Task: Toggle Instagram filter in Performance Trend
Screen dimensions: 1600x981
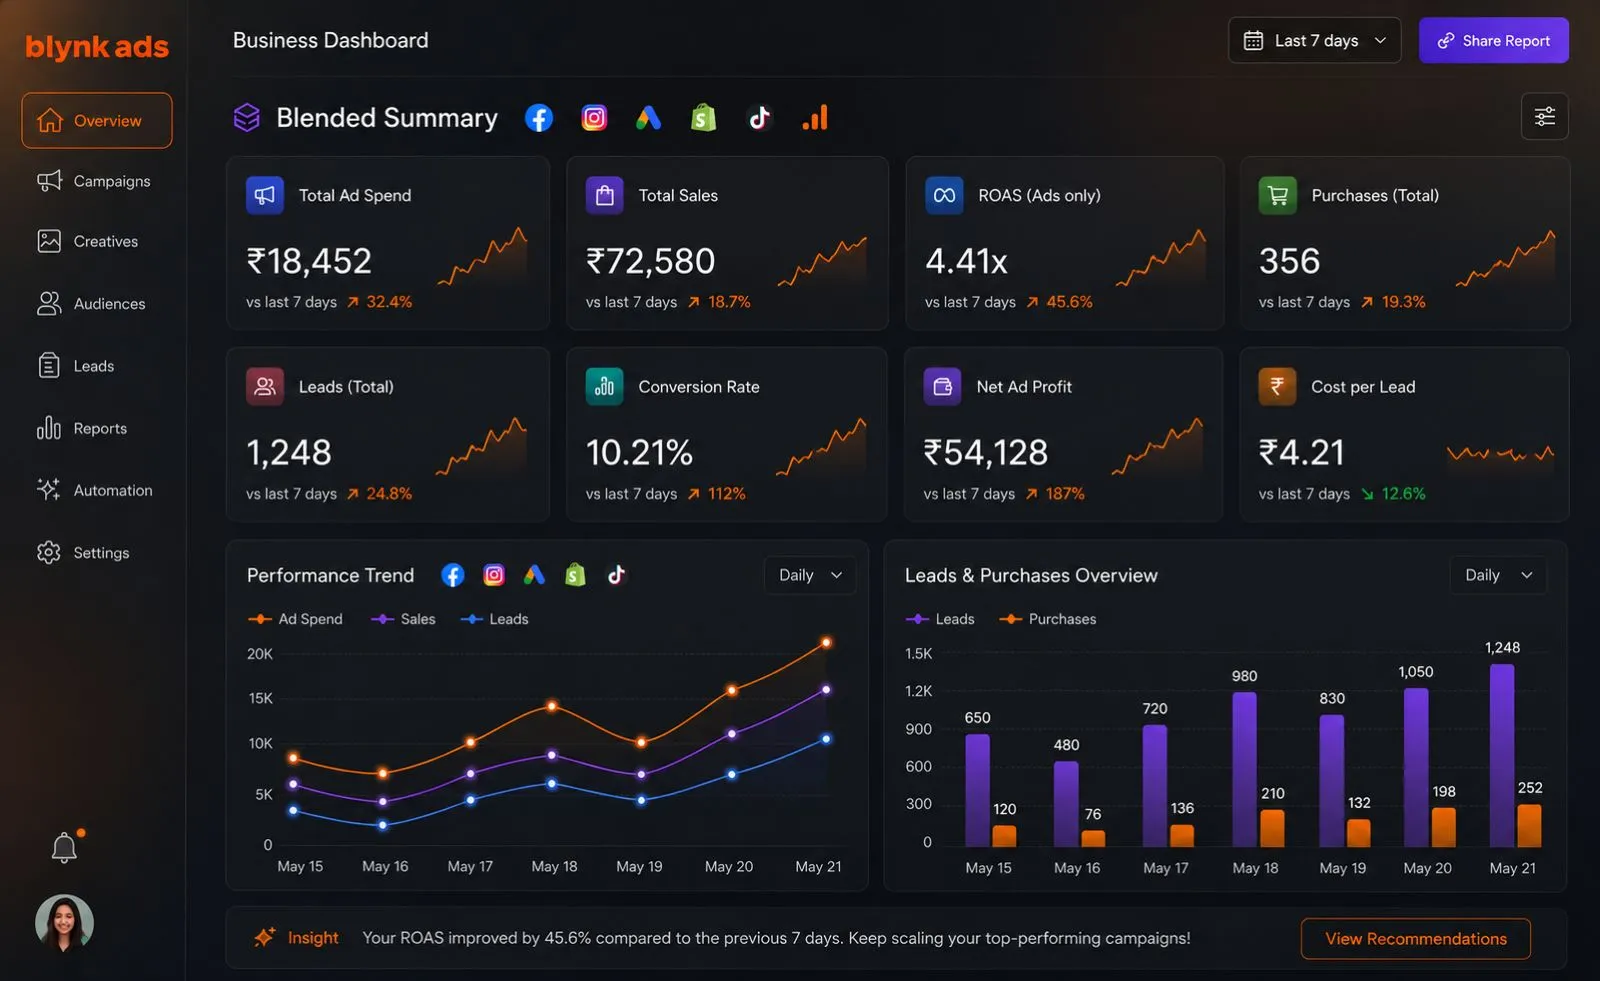Action: [494, 575]
